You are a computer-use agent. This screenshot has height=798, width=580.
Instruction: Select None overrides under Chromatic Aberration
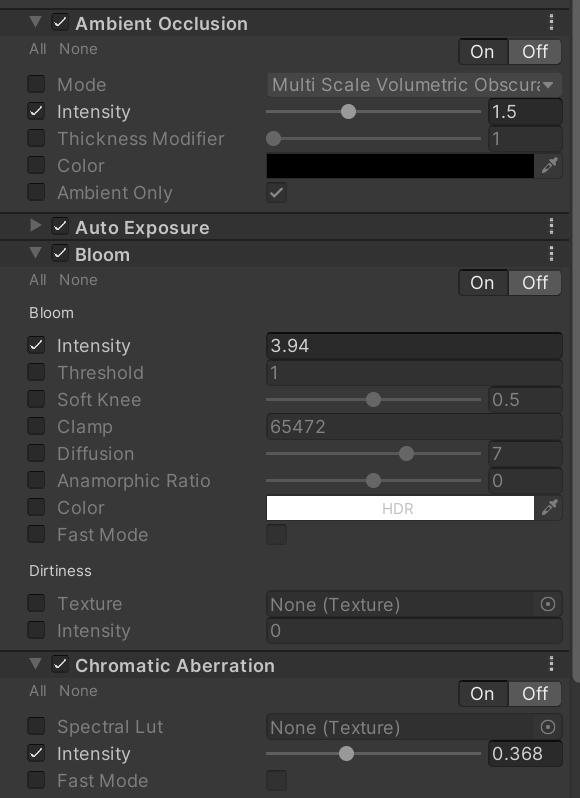[x=78, y=691]
